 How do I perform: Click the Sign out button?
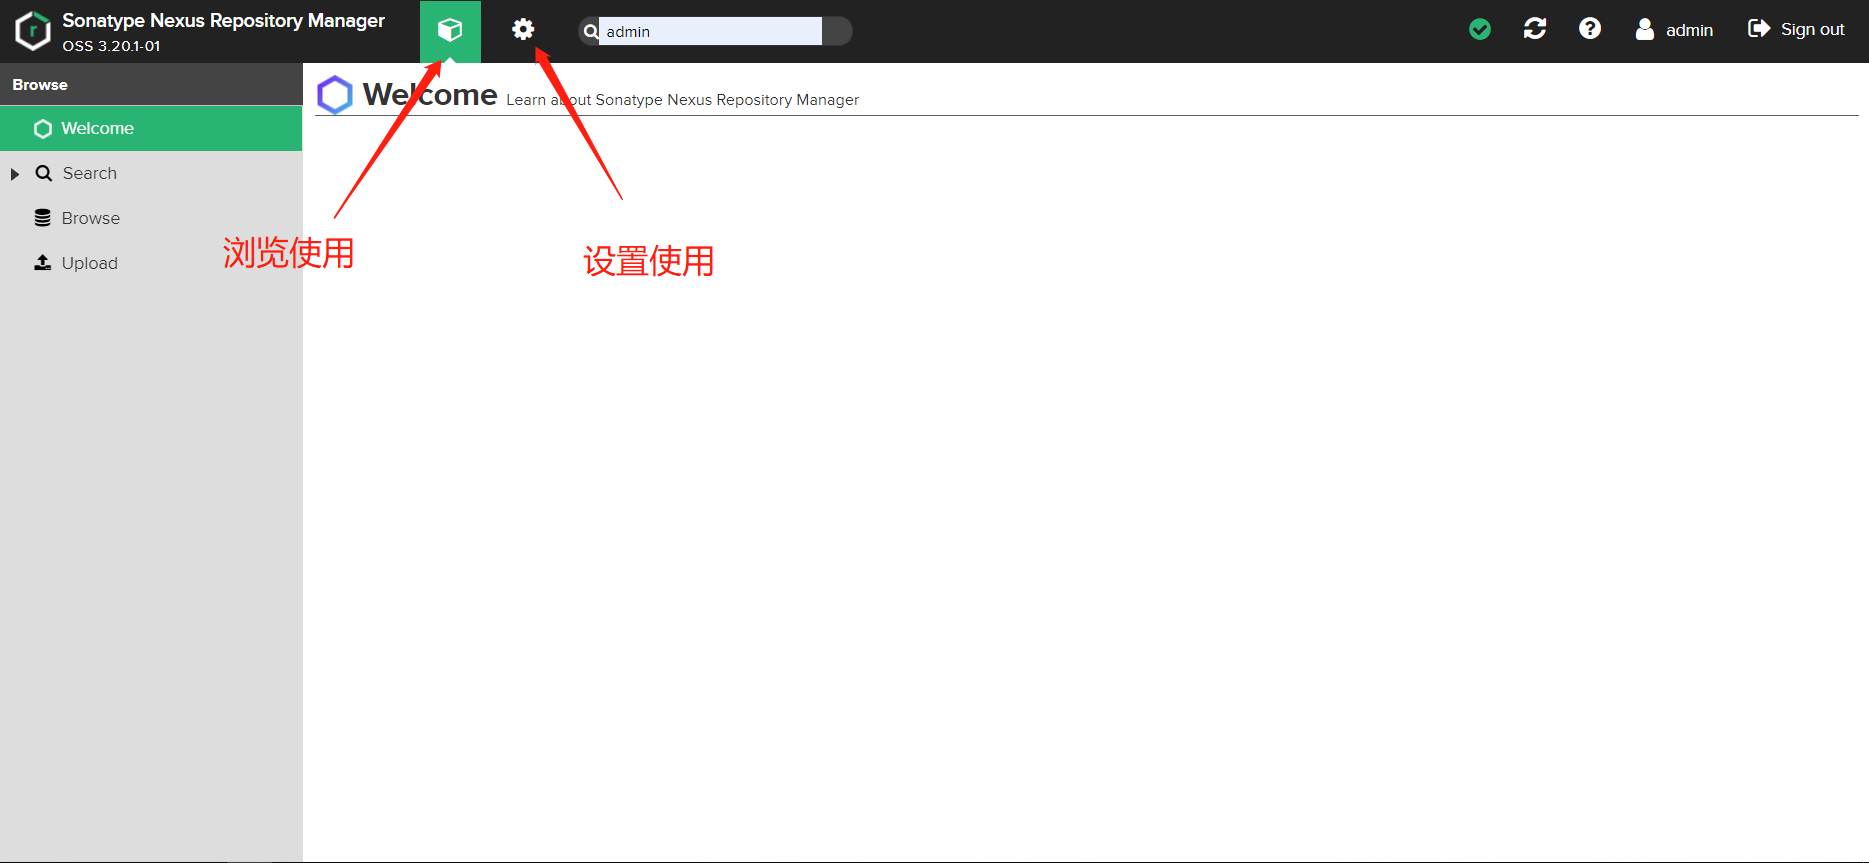point(1796,29)
